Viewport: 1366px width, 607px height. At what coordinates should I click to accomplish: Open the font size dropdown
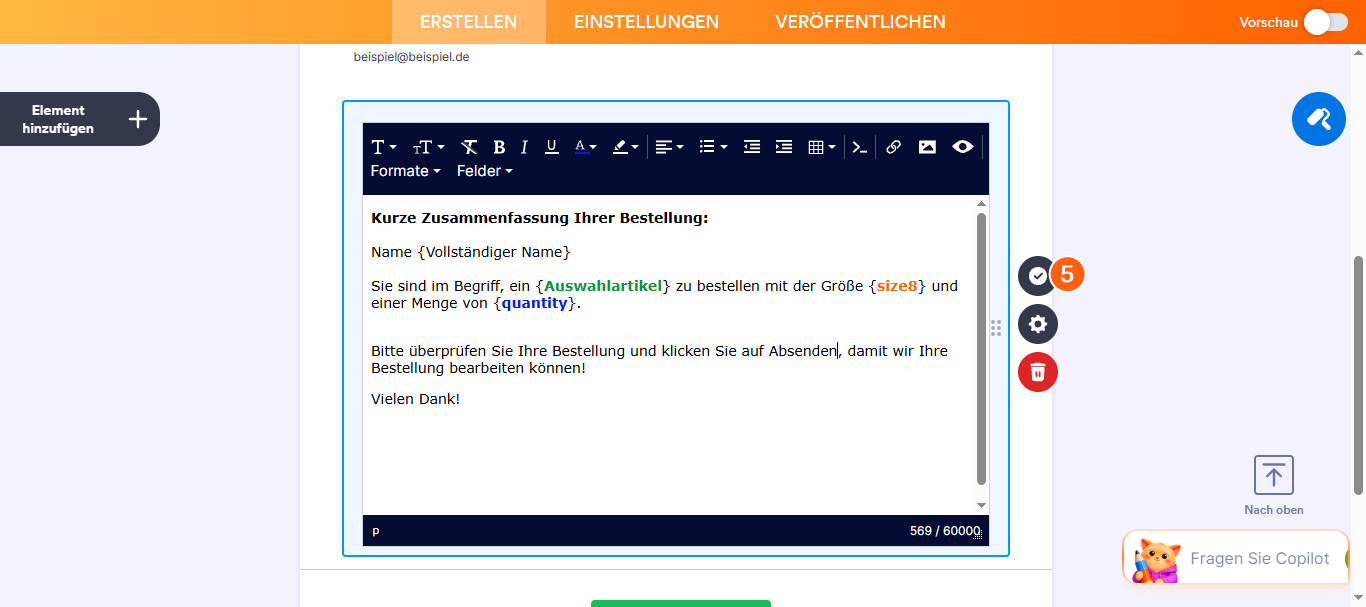[x=428, y=147]
